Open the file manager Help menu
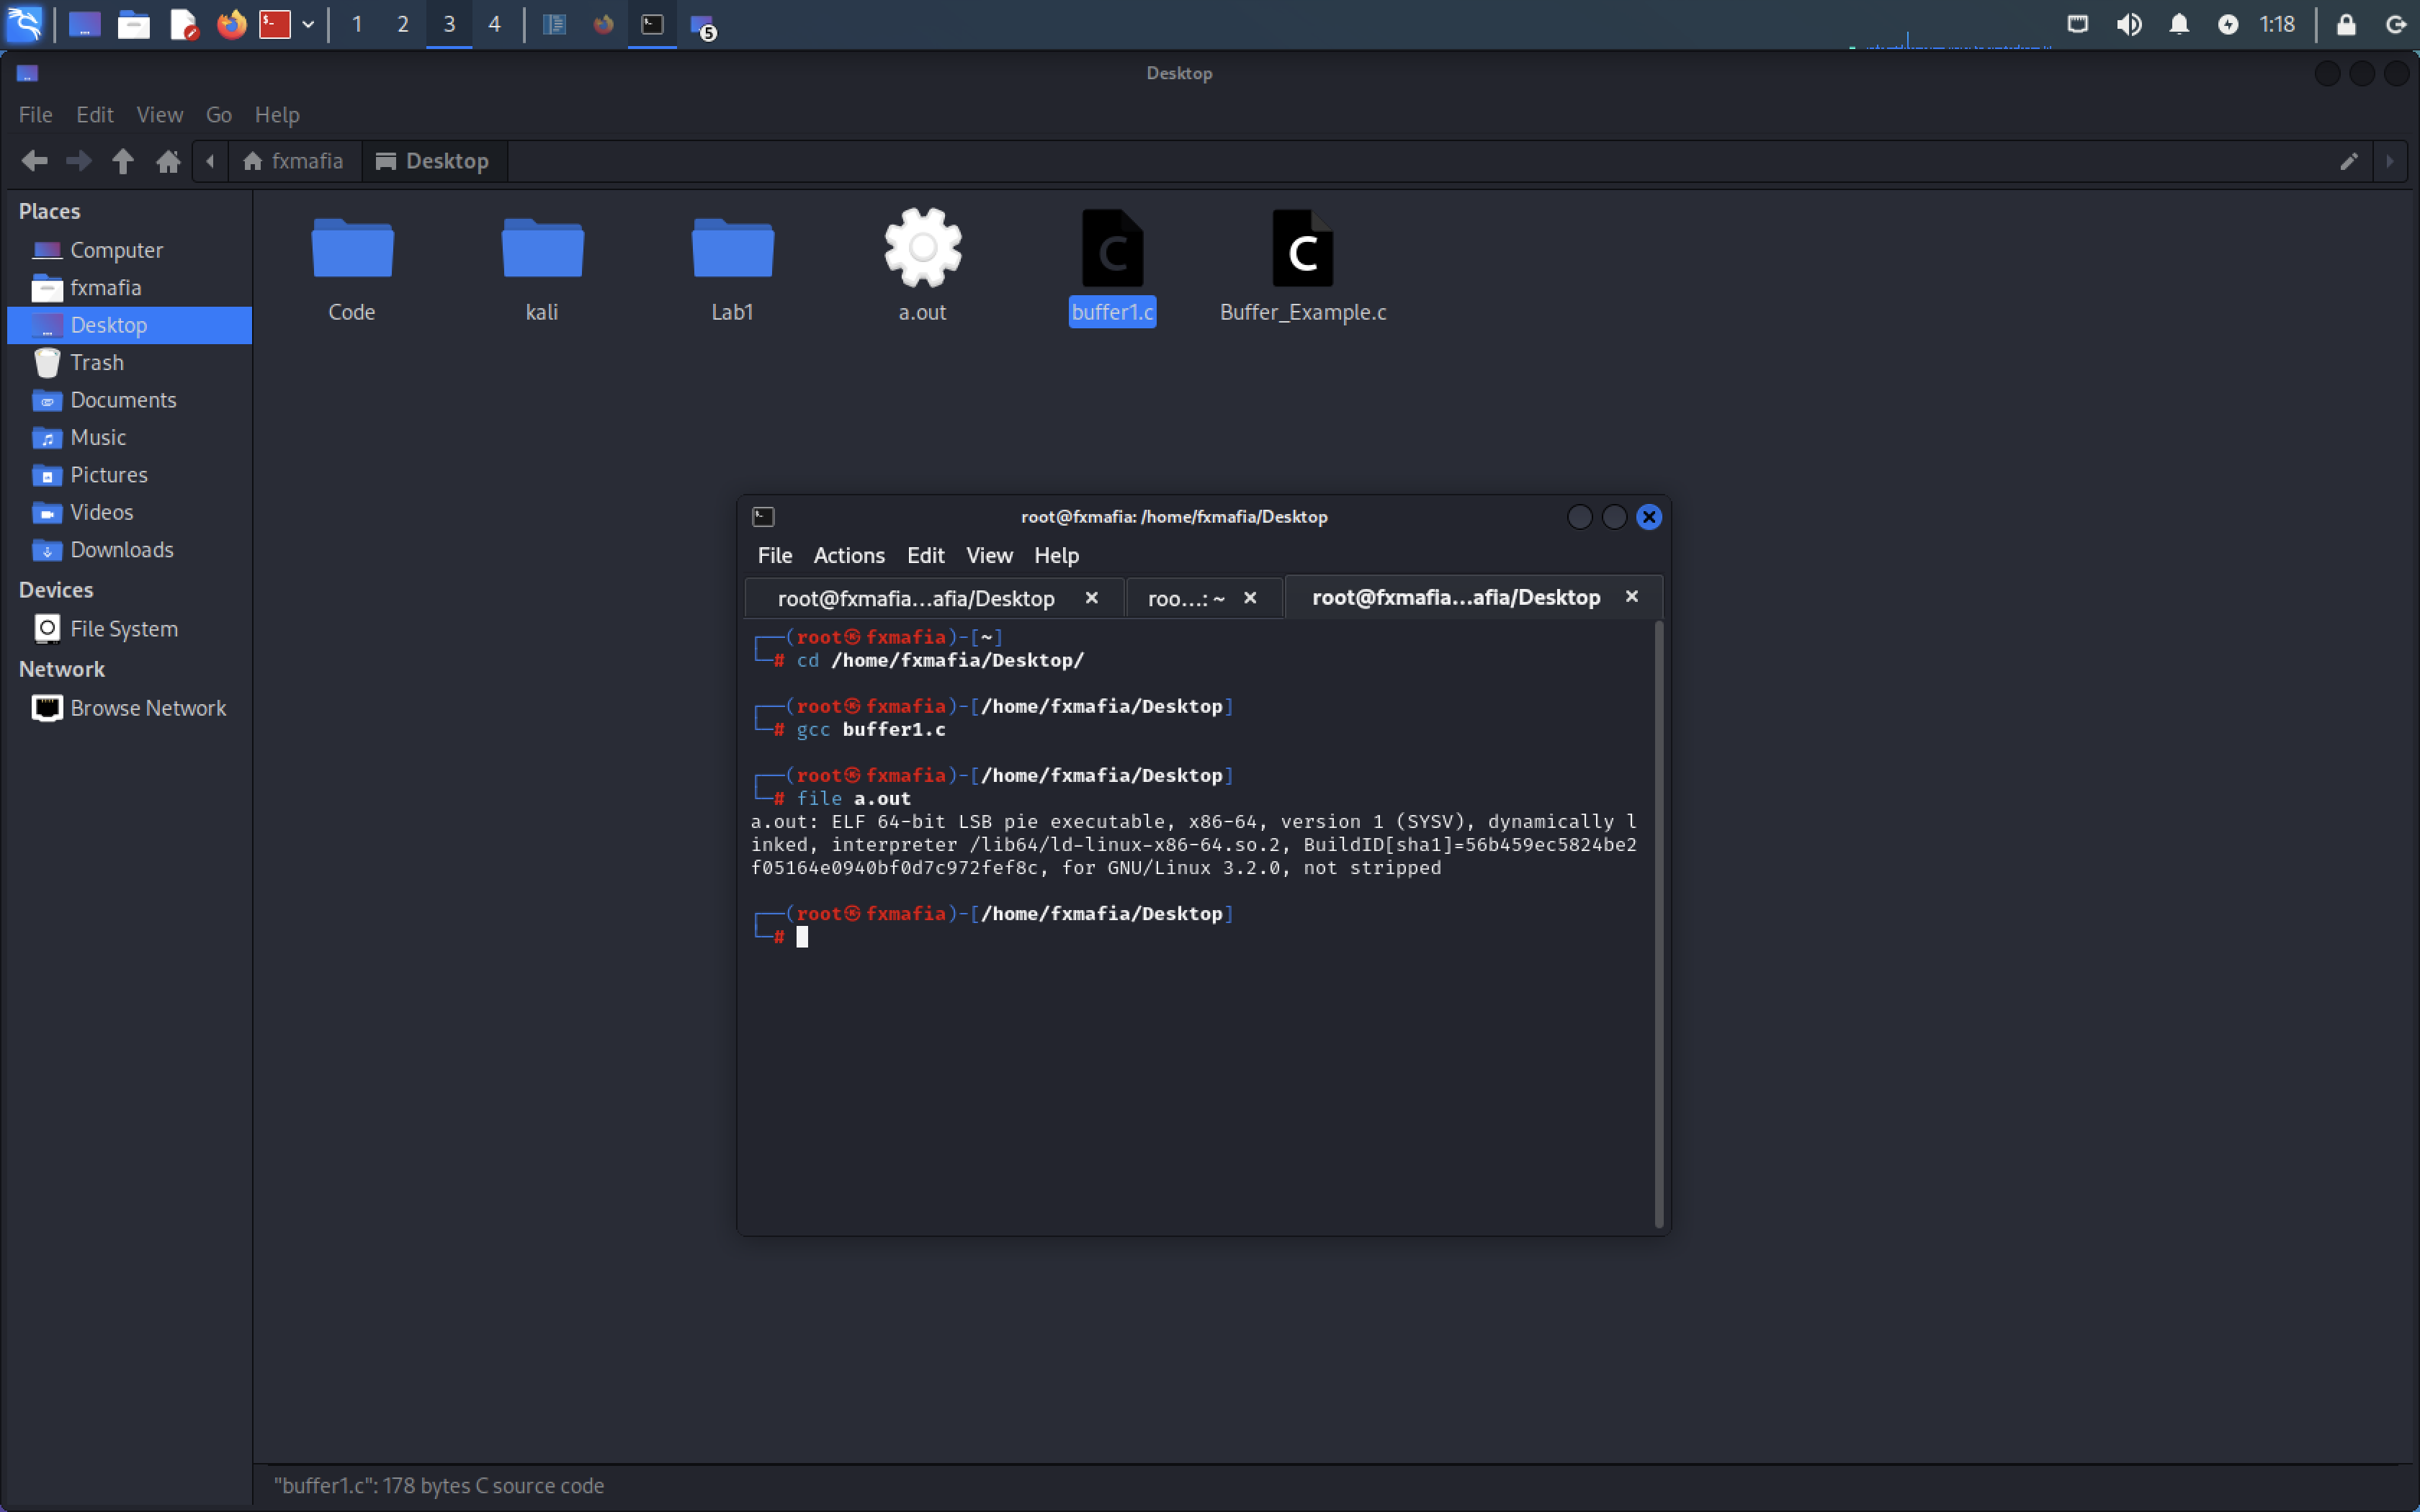The width and height of the screenshot is (2420, 1512). tap(277, 115)
